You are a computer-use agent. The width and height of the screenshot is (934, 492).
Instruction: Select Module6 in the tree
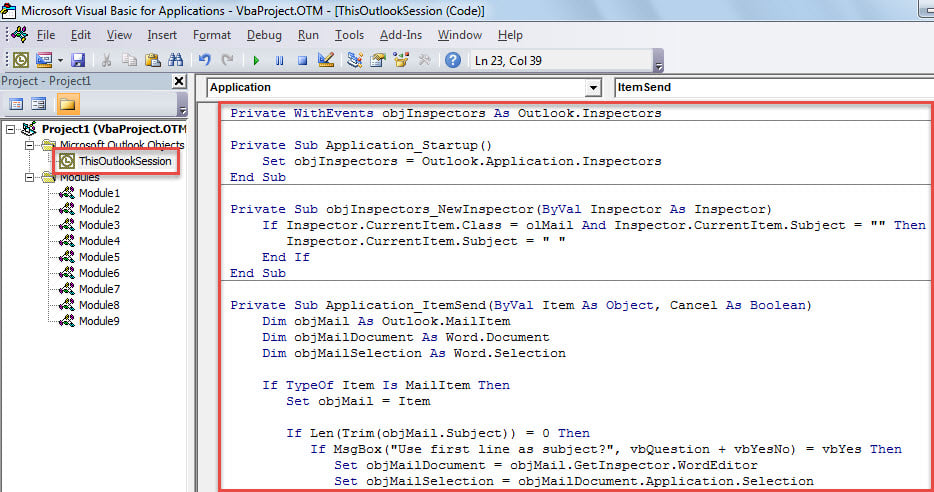click(x=99, y=273)
